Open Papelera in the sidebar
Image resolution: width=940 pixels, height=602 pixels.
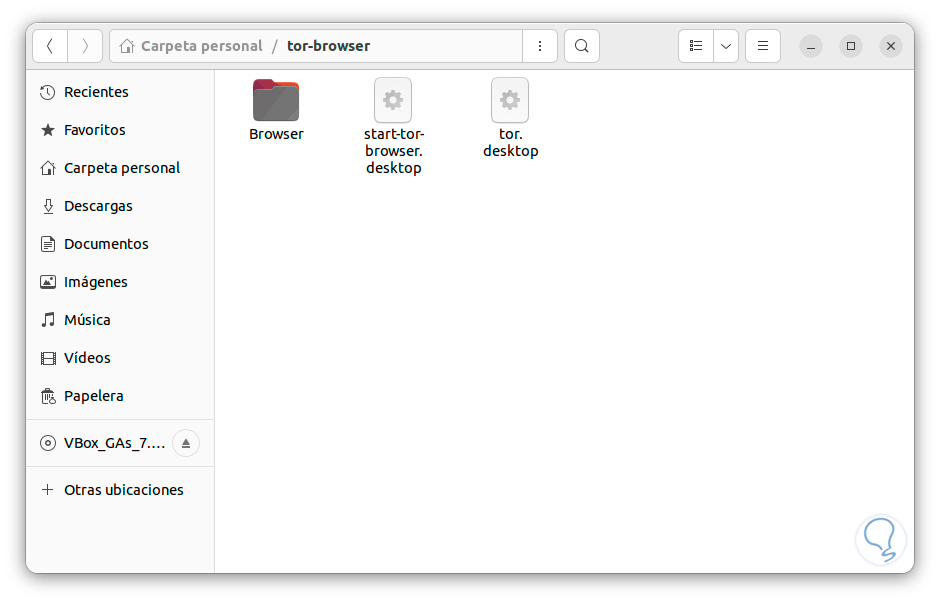click(x=120, y=396)
